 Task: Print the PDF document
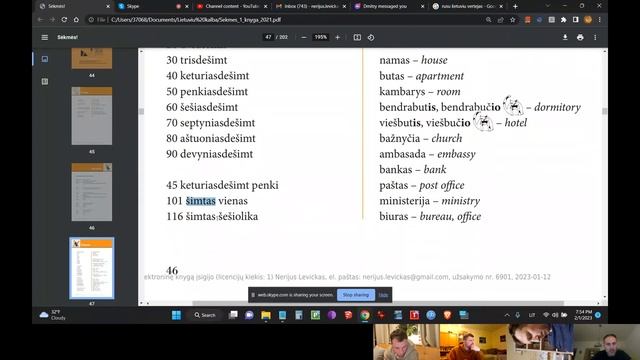pyautogui.click(x=580, y=37)
